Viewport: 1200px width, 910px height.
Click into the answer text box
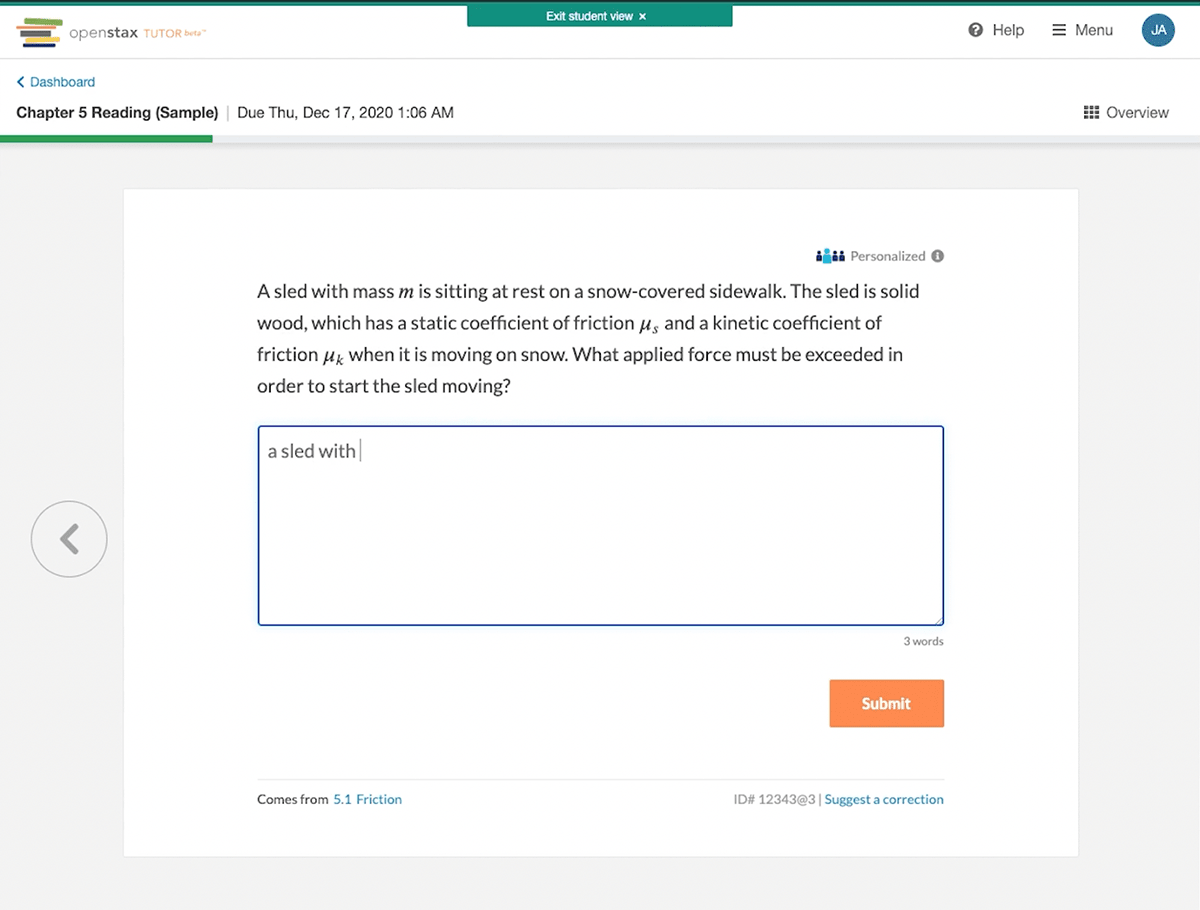coord(600,526)
